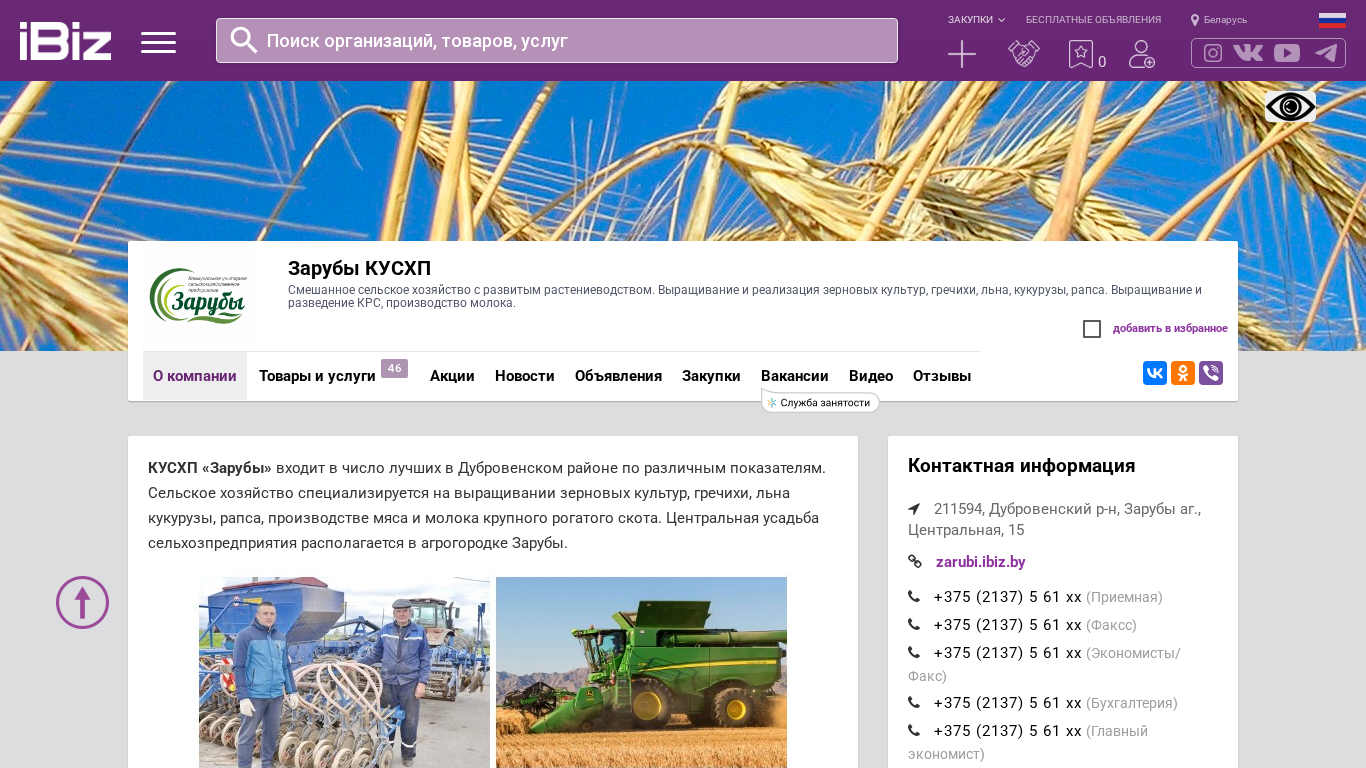Click the Зарубы company logo

[x=198, y=296]
